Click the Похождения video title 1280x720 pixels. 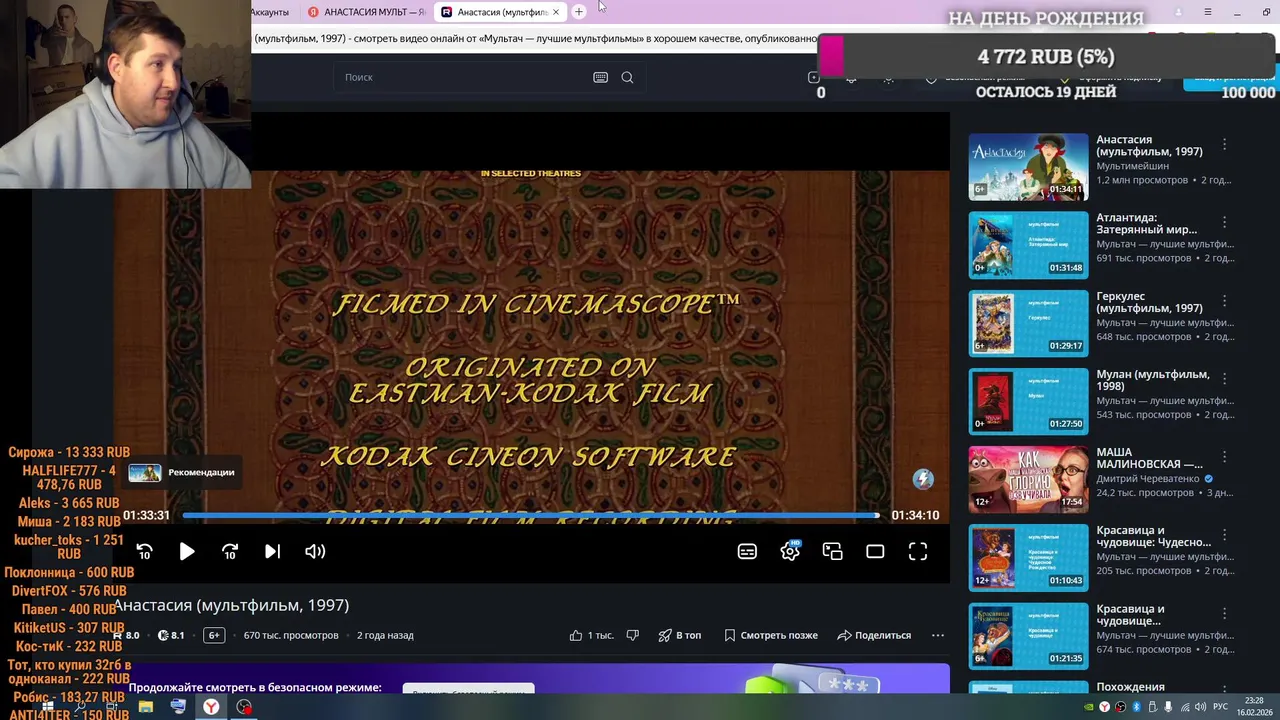(x=1130, y=687)
